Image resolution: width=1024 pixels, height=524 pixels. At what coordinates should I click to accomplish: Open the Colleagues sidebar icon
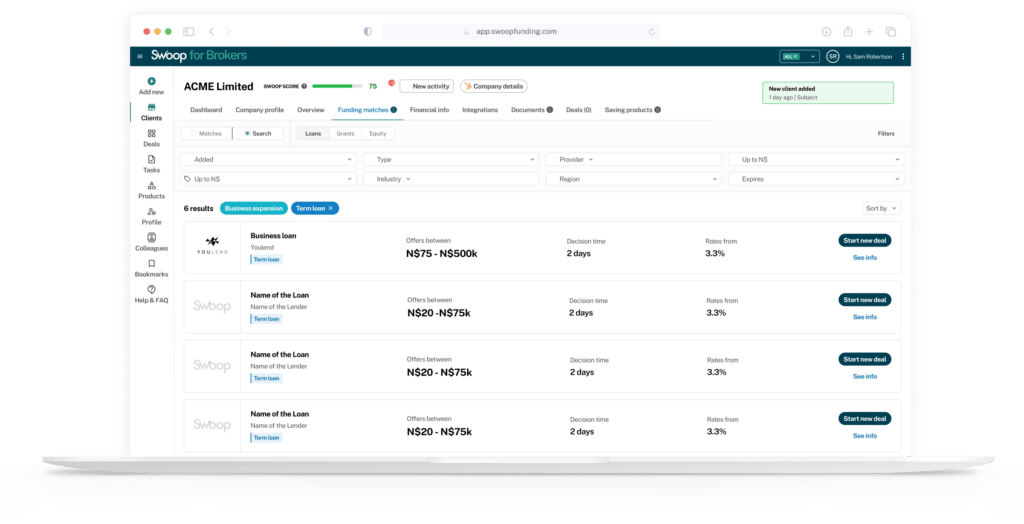(x=152, y=237)
